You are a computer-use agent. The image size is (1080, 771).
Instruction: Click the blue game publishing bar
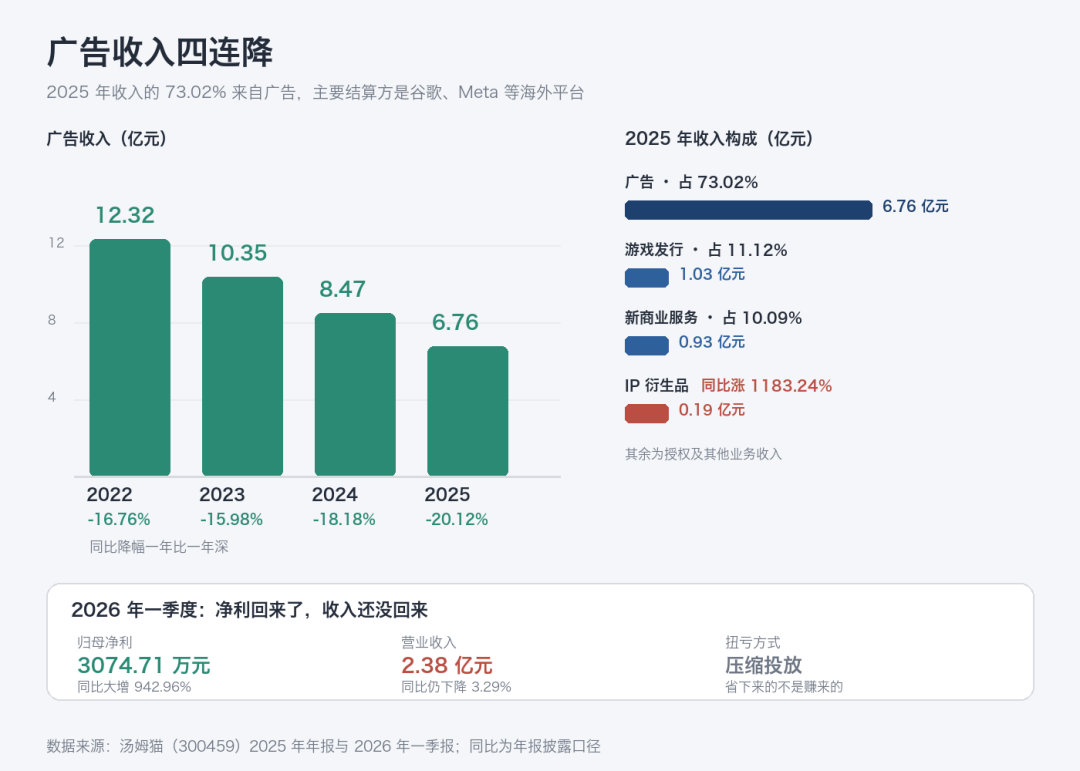[x=647, y=278]
